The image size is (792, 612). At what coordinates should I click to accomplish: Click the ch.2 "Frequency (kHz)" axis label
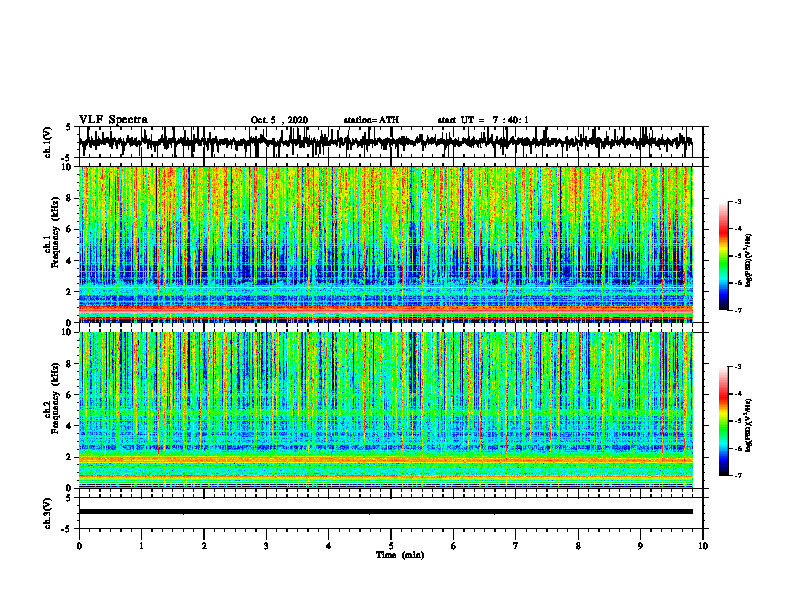coord(55,396)
